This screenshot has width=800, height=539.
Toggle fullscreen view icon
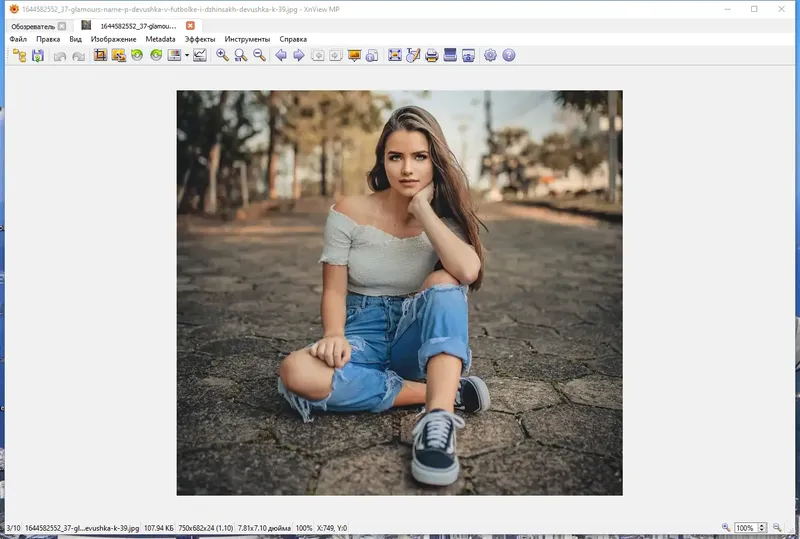click(x=395, y=56)
